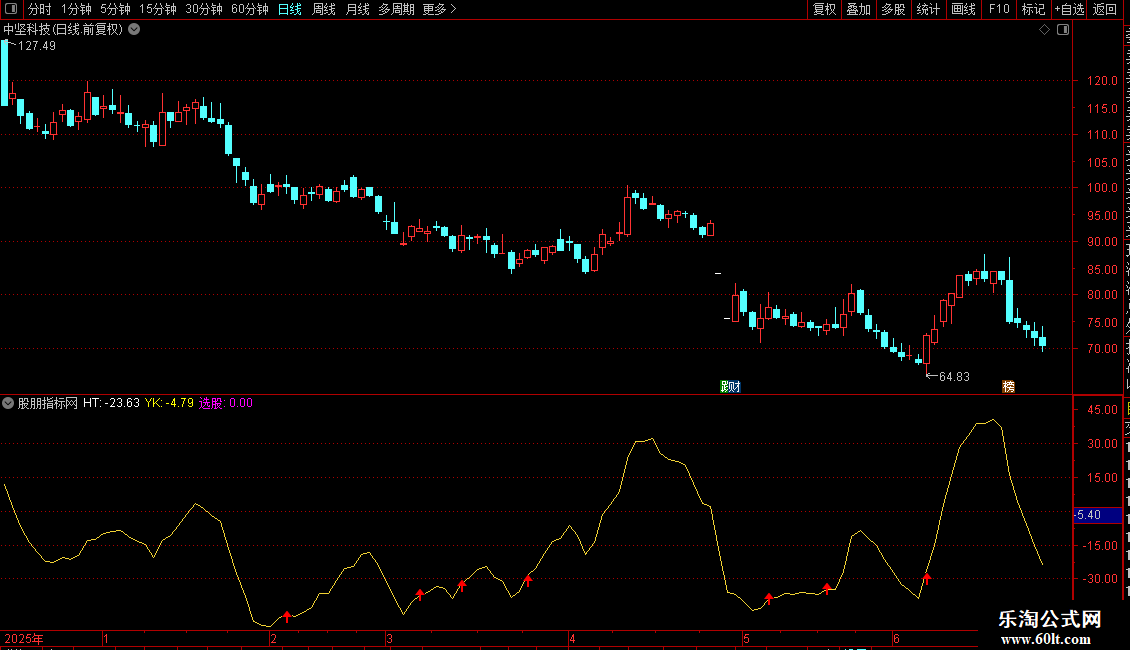Click the 多股 multi-stock button
This screenshot has width=1130, height=650.
click(x=893, y=9)
